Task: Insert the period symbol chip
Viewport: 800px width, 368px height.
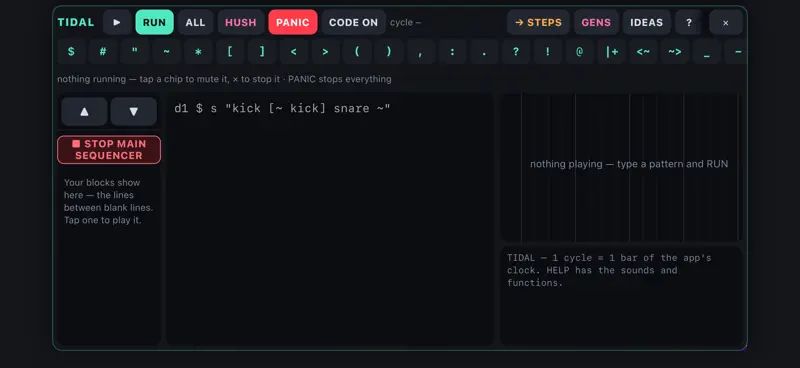Action: click(x=484, y=52)
